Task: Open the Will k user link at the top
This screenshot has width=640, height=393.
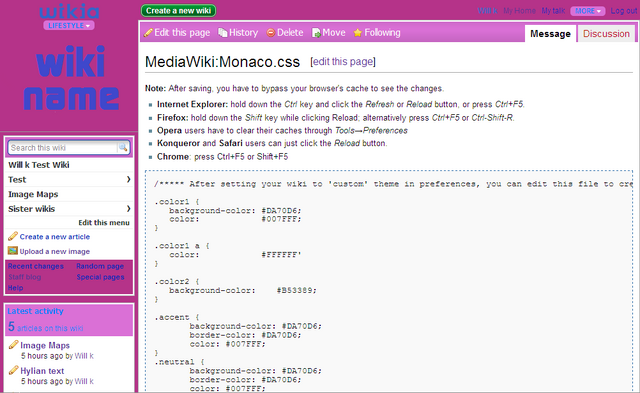Action: [488, 11]
